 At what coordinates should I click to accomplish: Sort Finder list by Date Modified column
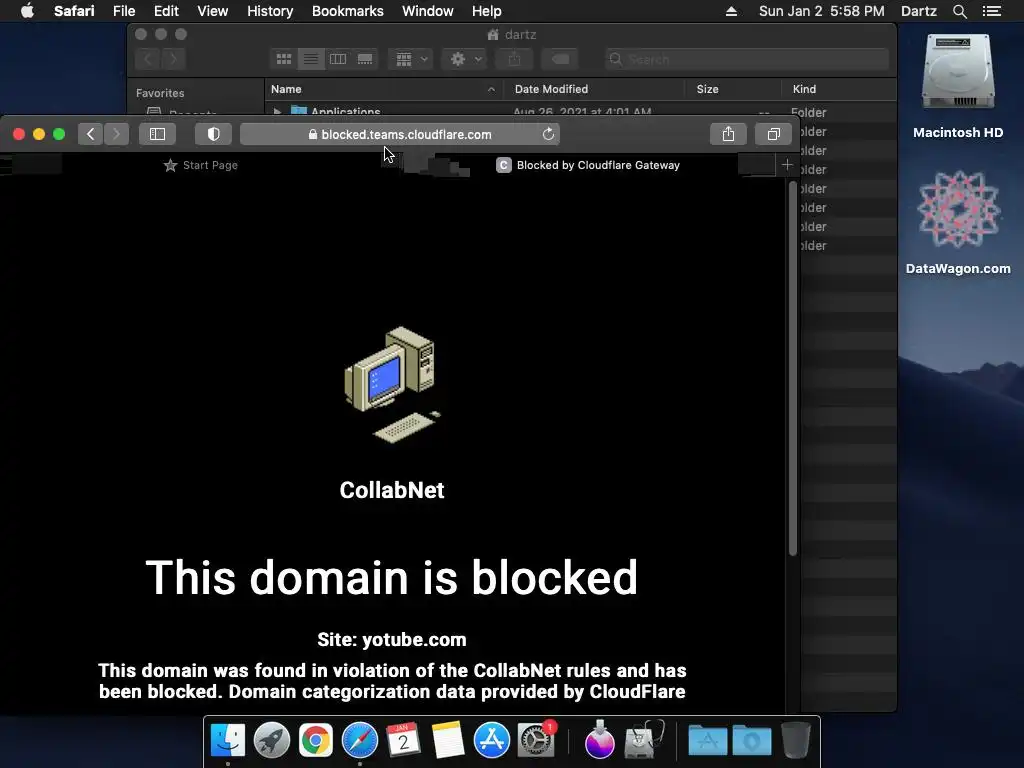594,89
